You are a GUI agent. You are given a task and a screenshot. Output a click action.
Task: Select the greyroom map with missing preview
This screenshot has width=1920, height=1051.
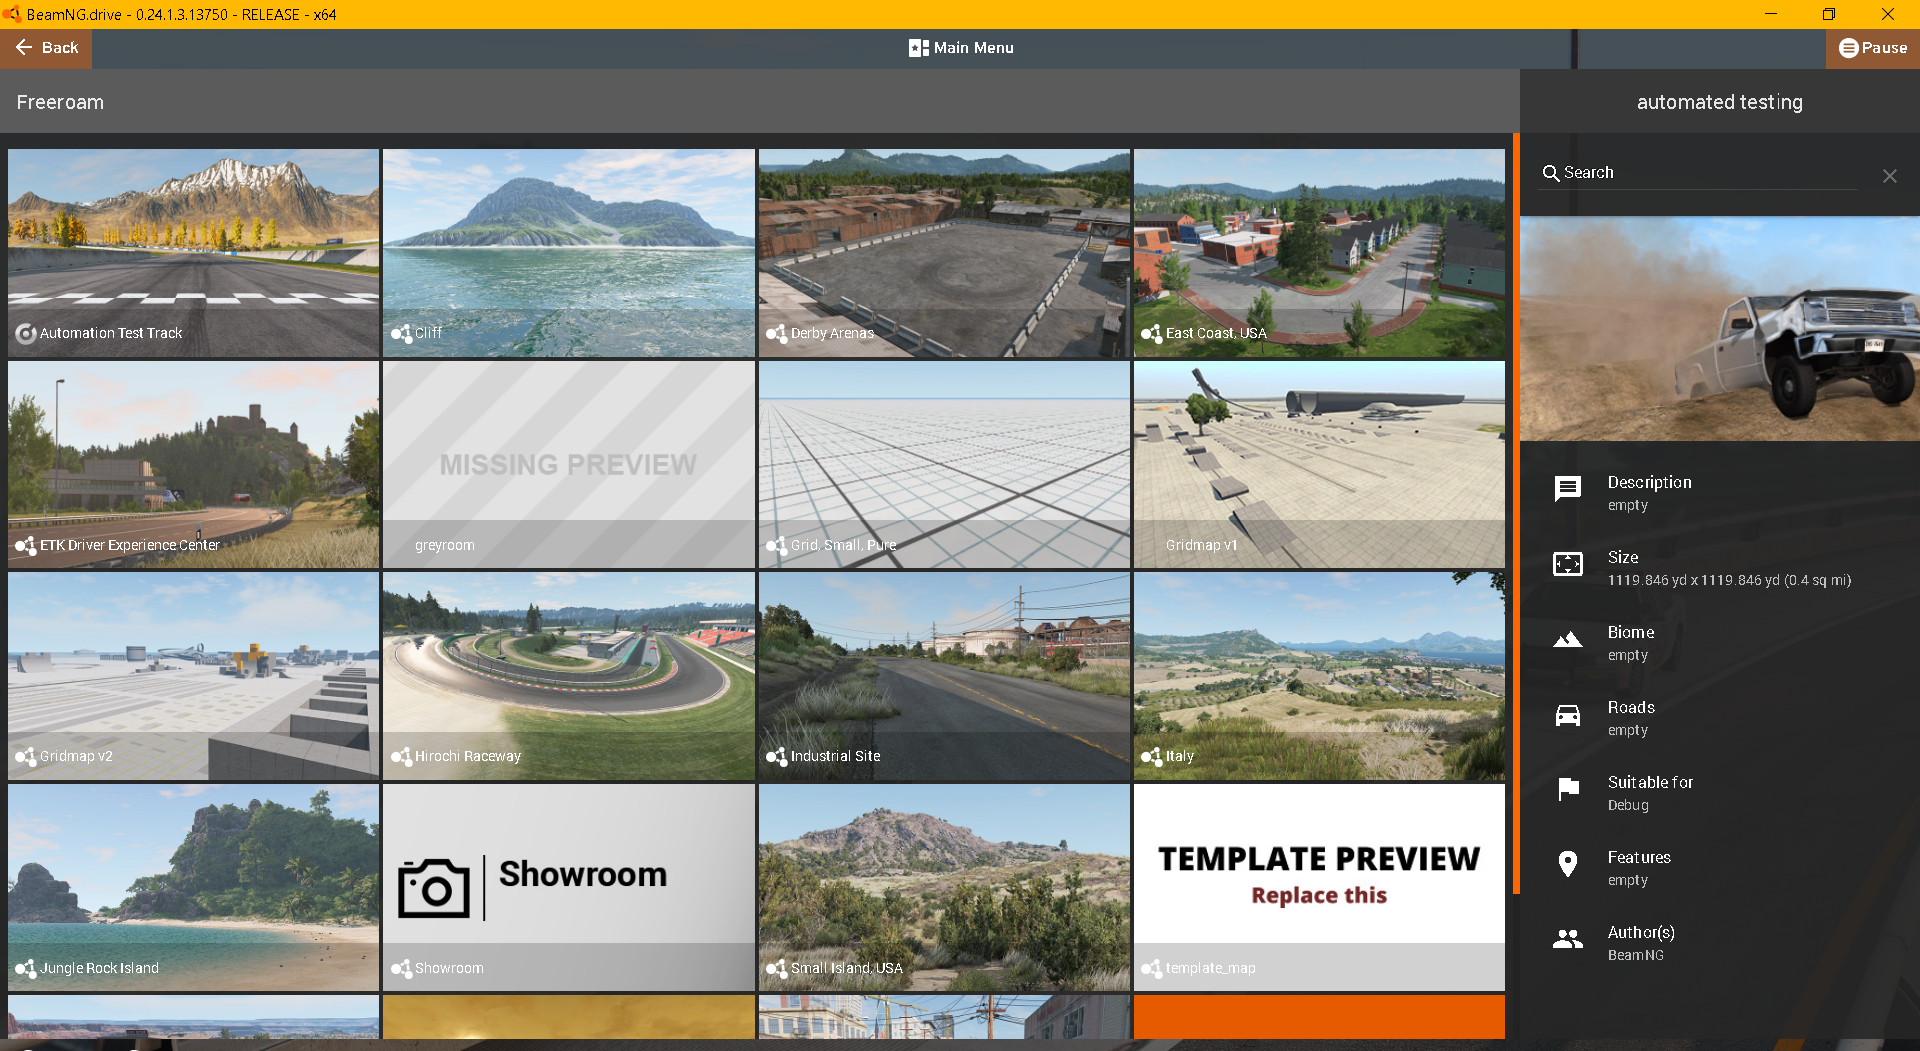pos(568,465)
